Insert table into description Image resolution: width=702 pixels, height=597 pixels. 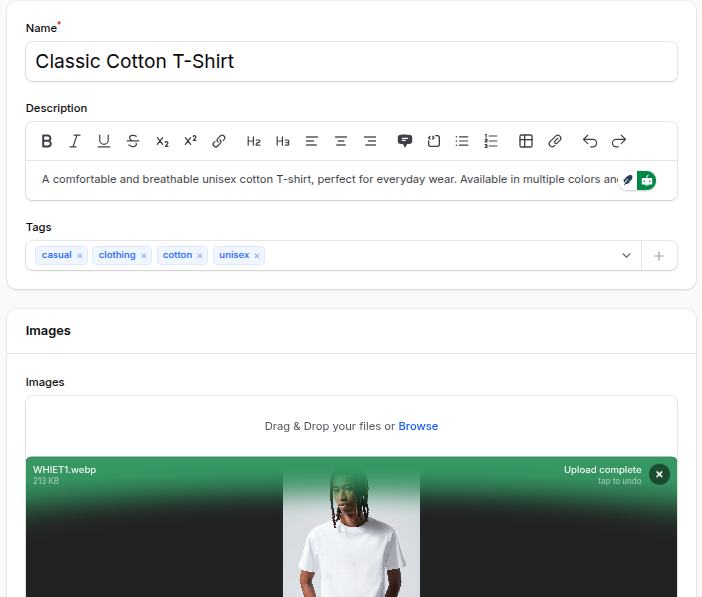[526, 142]
